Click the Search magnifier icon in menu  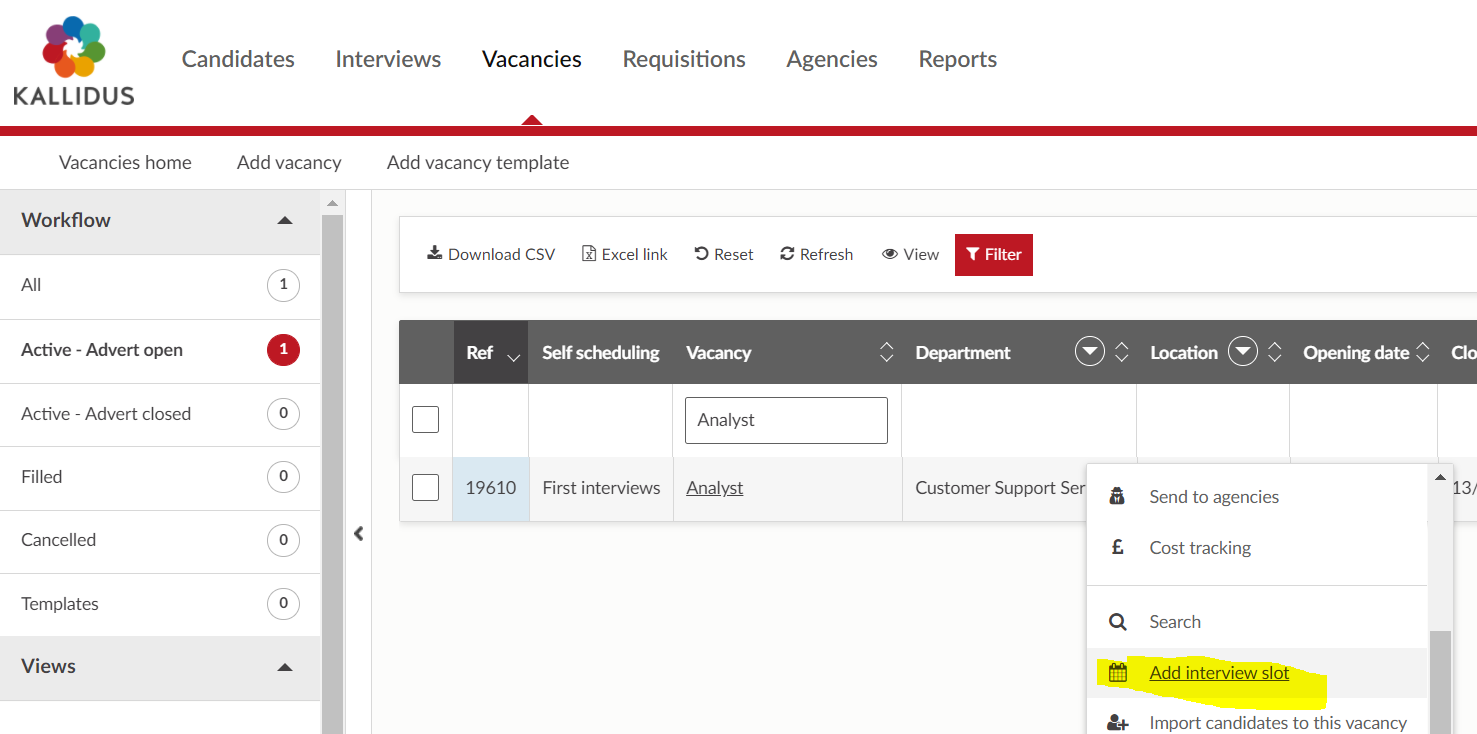pos(1118,622)
